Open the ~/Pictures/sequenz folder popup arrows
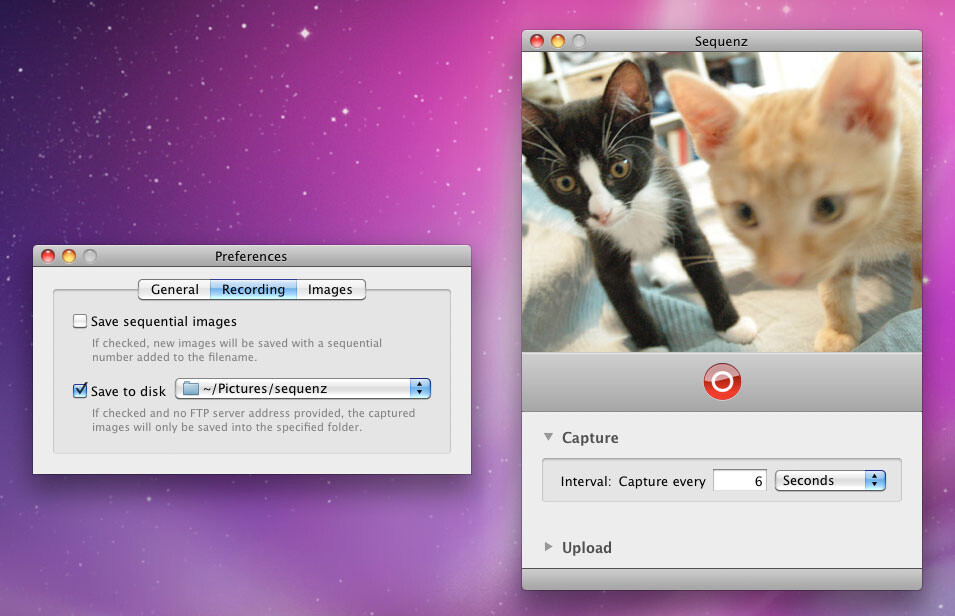Screen dimensions: 955x616 pyautogui.click(x=420, y=389)
